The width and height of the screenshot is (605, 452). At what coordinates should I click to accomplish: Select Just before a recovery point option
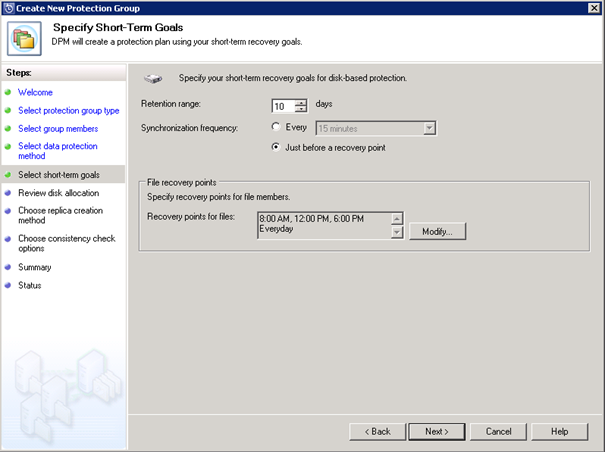pyautogui.click(x=275, y=147)
